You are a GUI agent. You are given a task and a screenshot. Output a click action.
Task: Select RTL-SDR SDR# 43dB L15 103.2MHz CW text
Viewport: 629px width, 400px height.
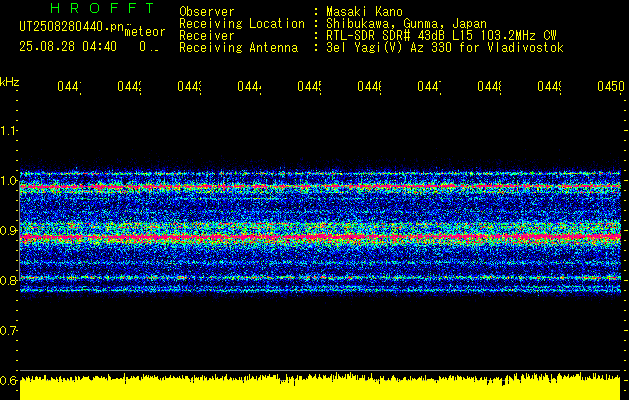[441, 36]
